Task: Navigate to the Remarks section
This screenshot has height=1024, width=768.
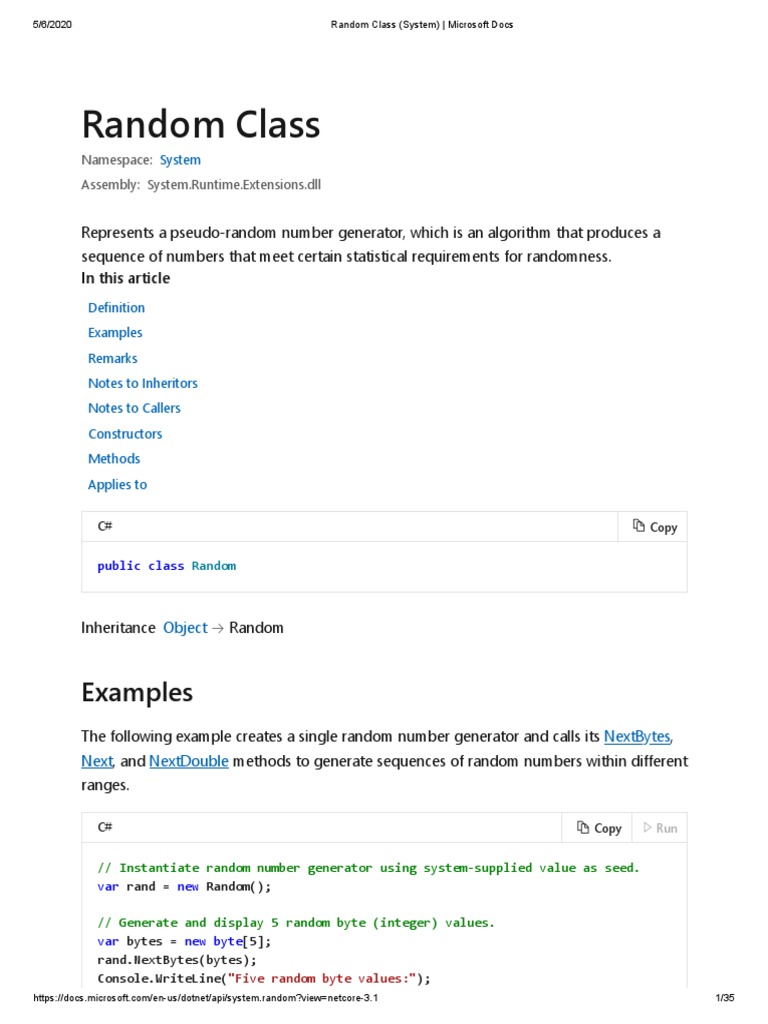Action: coord(113,358)
